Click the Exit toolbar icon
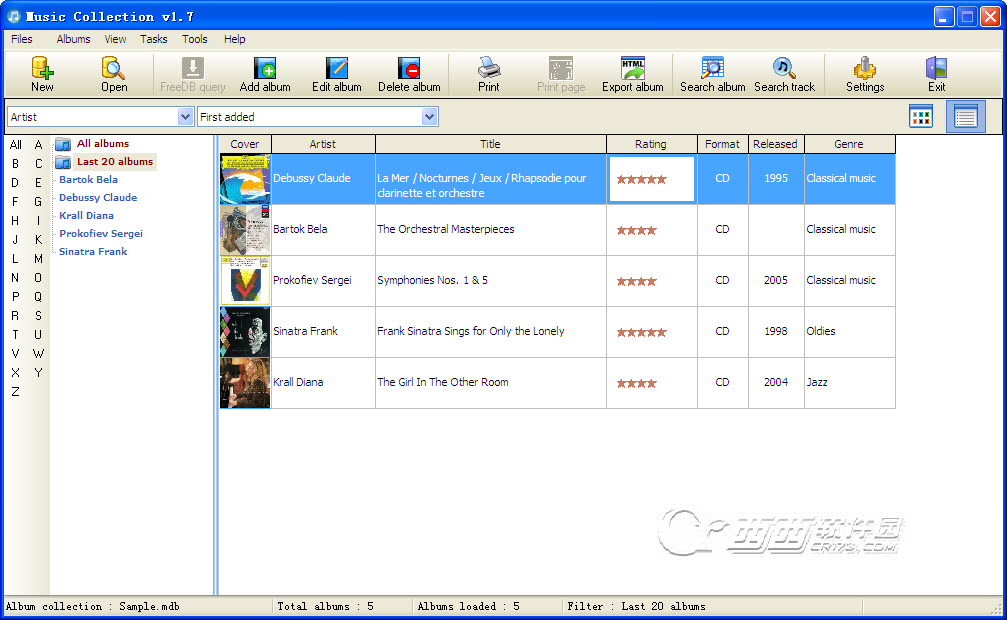The image size is (1007, 620). coord(936,67)
